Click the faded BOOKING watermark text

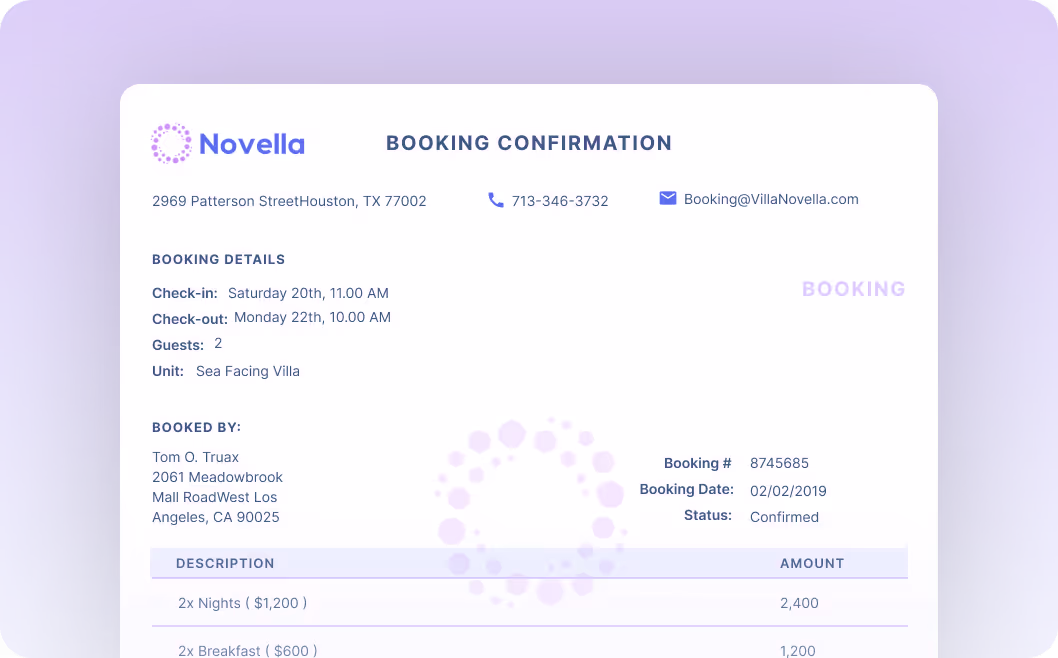[x=853, y=289]
